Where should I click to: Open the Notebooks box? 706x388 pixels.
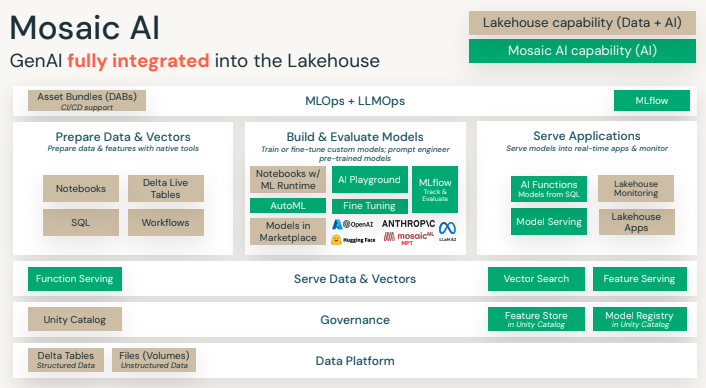(x=81, y=189)
